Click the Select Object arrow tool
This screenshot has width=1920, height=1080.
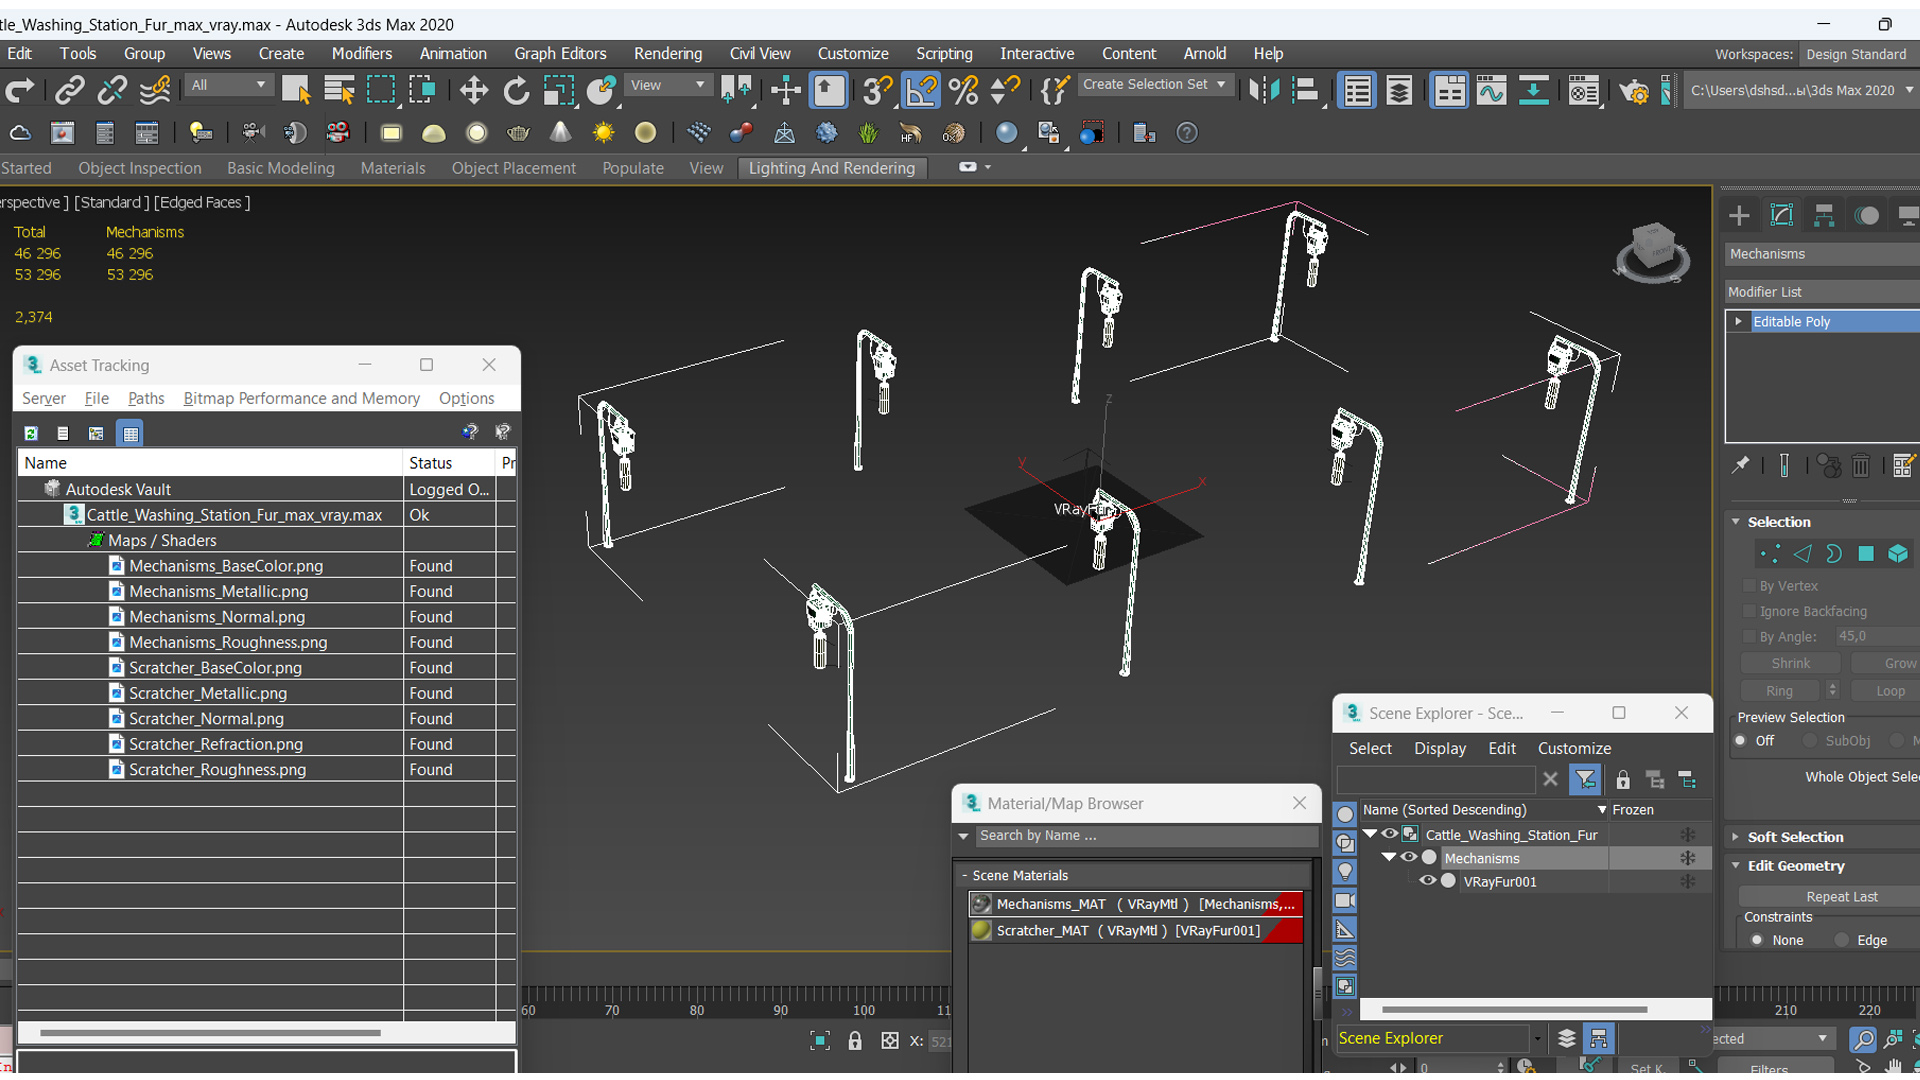click(x=296, y=91)
